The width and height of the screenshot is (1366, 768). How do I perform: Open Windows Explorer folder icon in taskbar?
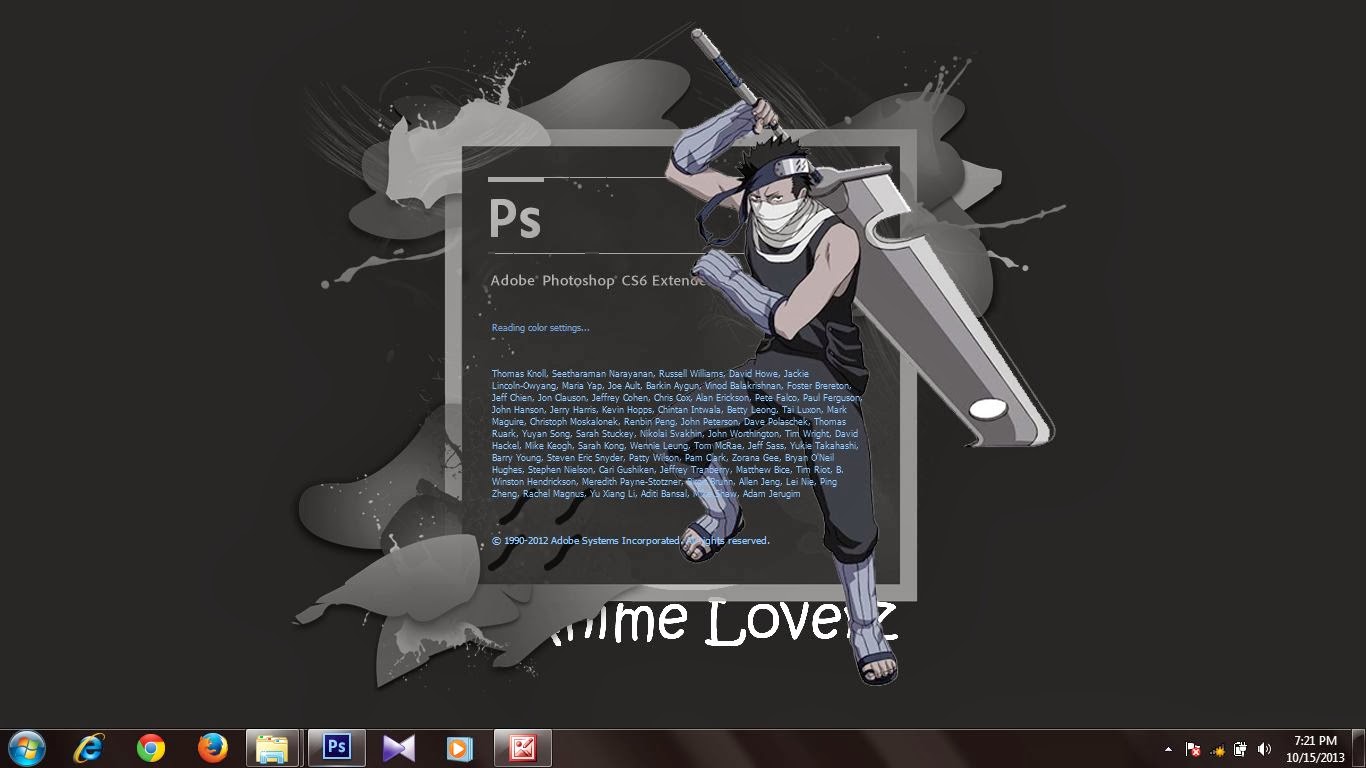272,748
